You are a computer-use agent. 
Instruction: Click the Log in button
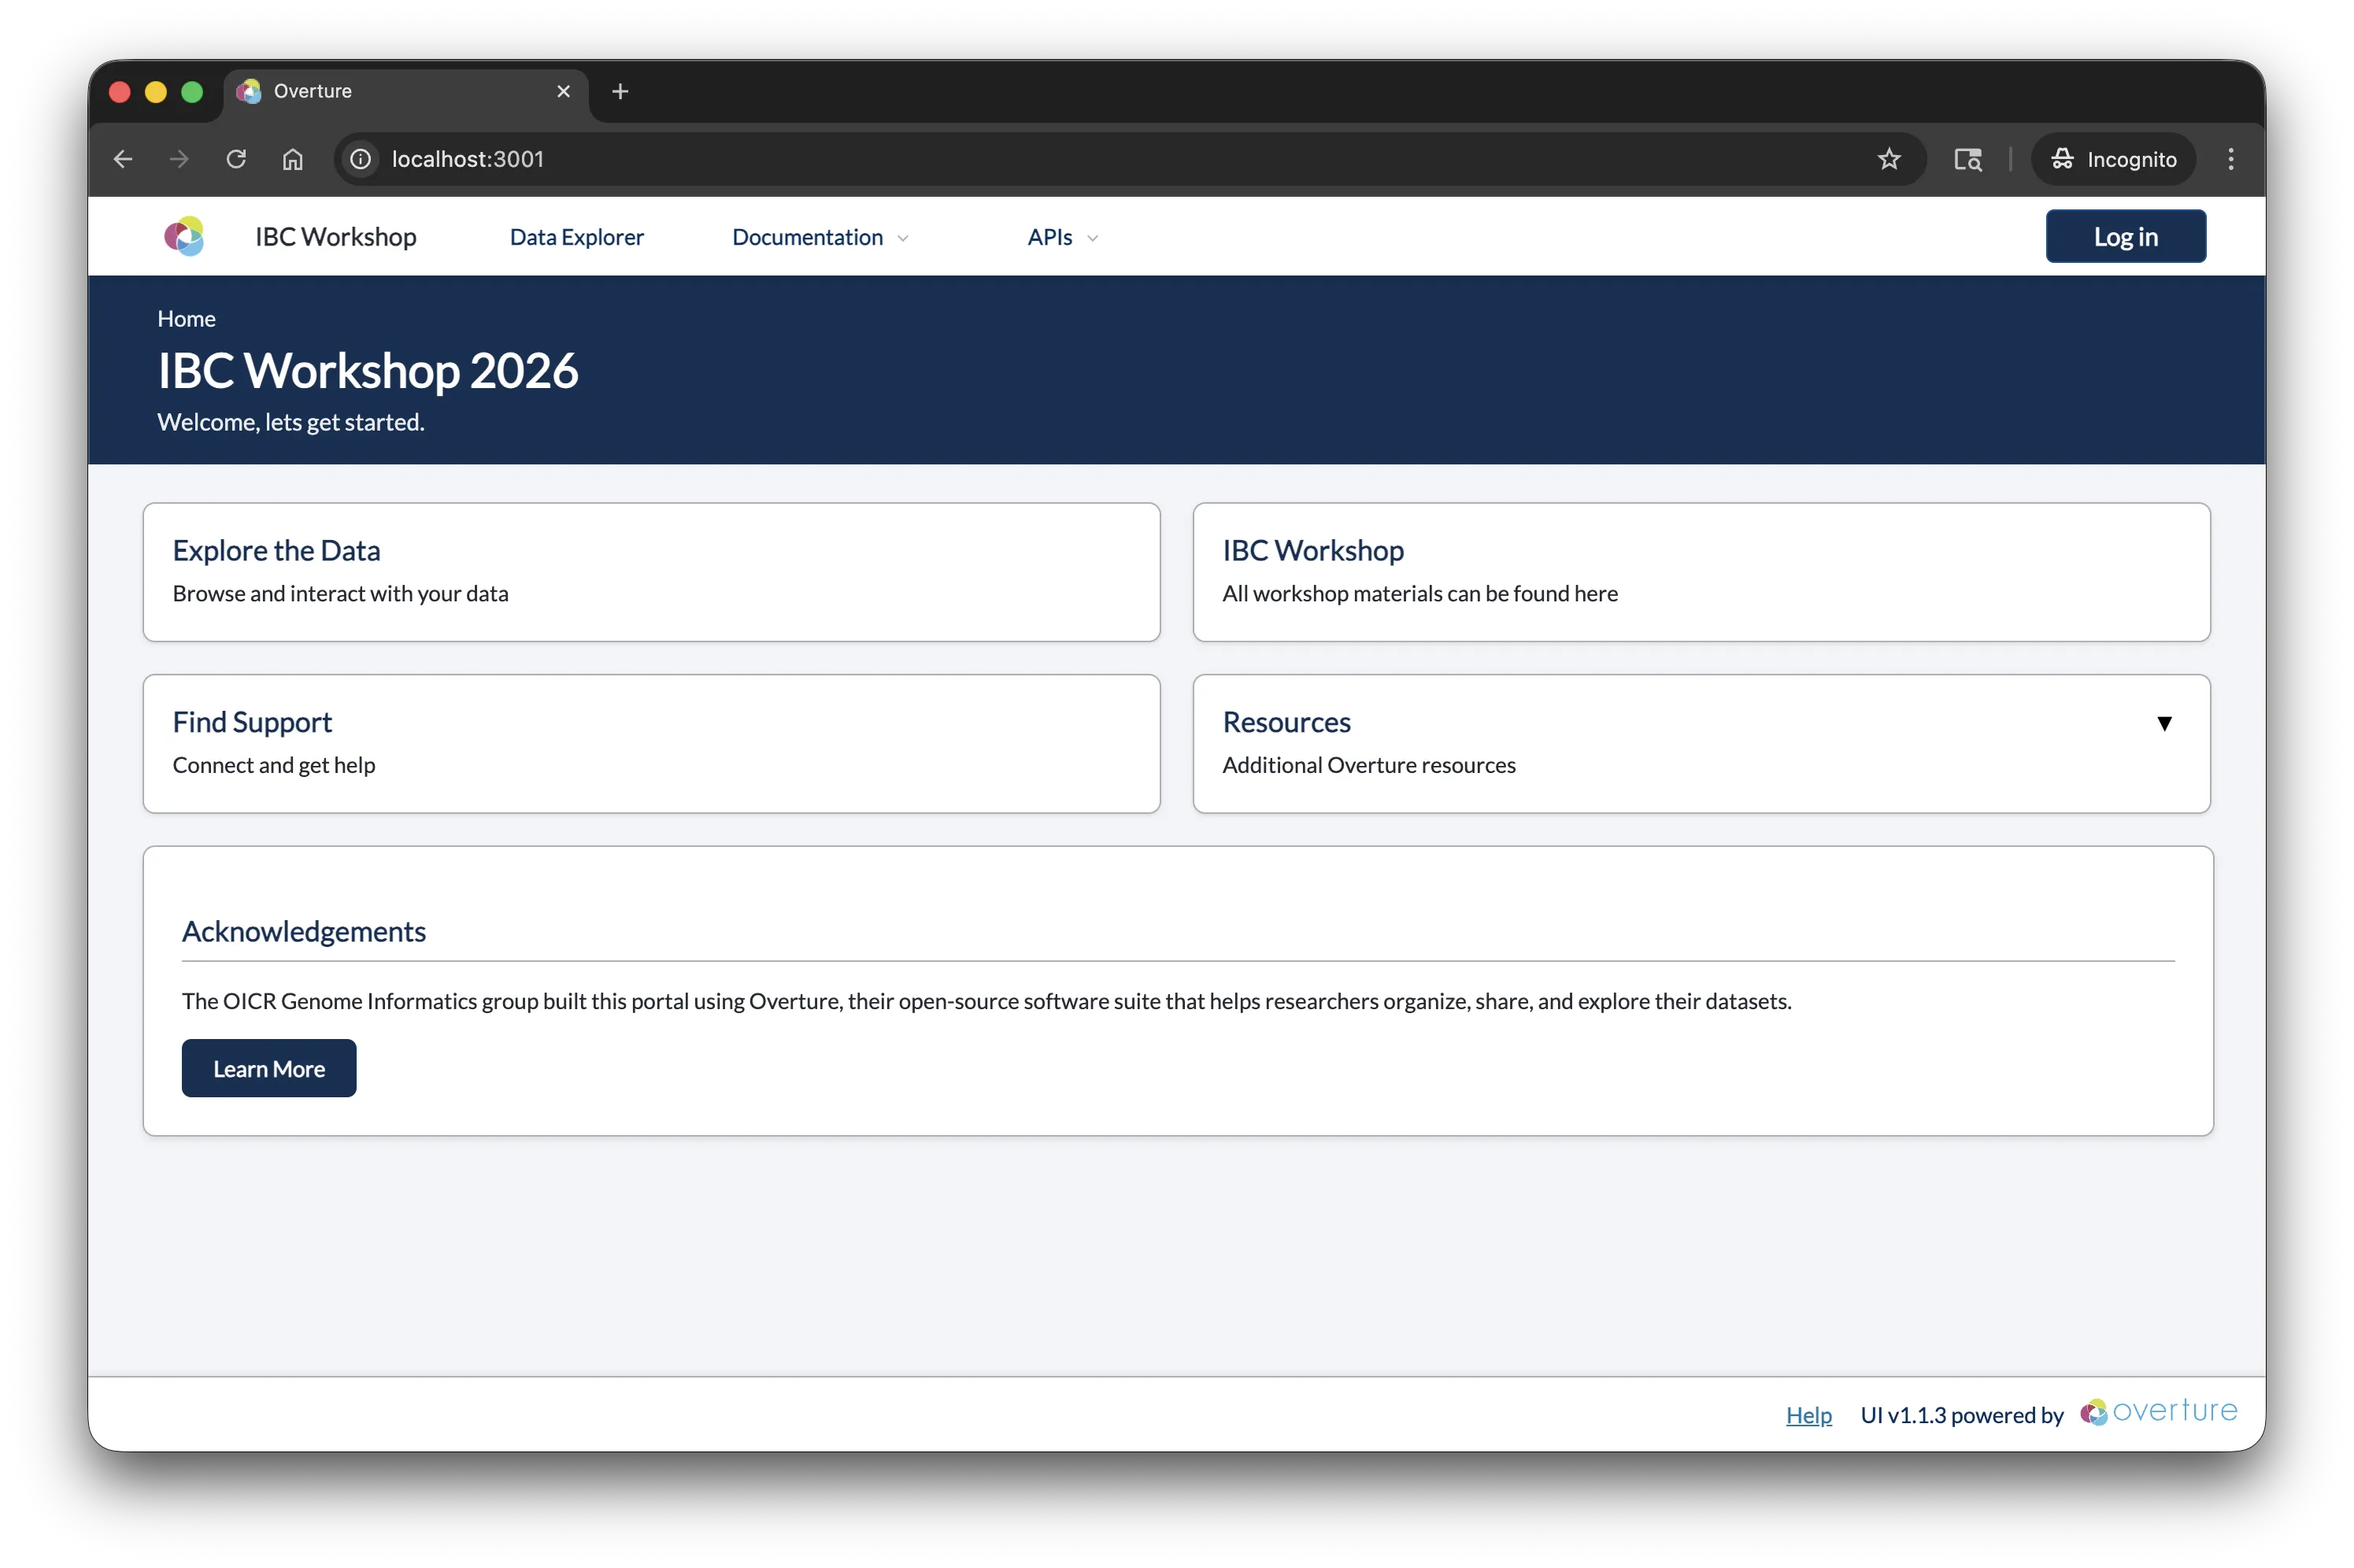coord(2126,236)
